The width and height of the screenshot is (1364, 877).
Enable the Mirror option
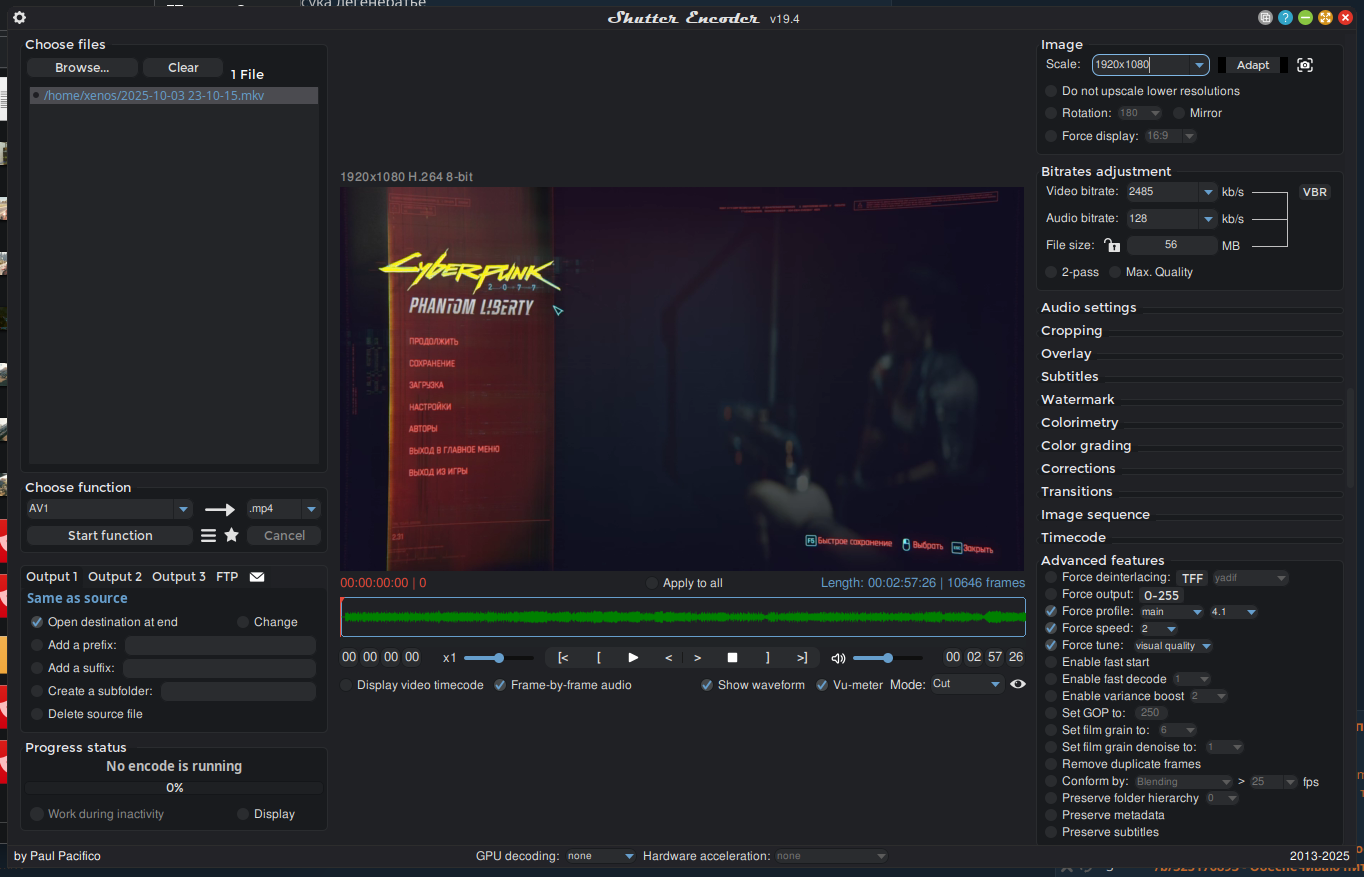tap(1179, 113)
